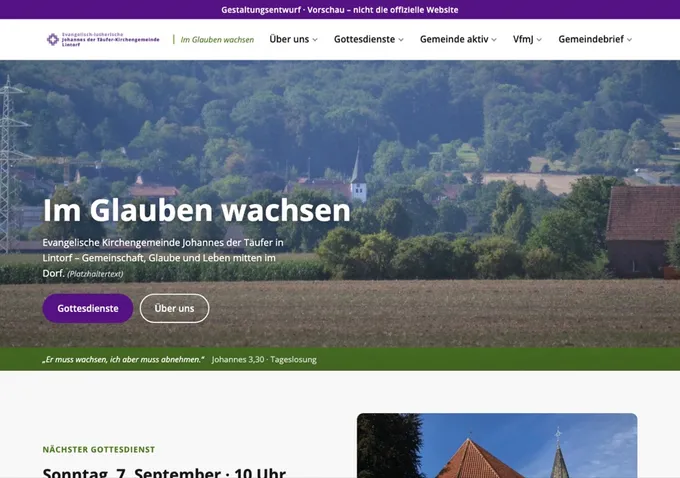Expand the chevron beside Gottesdienste in navigation
The height and width of the screenshot is (478, 680).
[401, 40]
